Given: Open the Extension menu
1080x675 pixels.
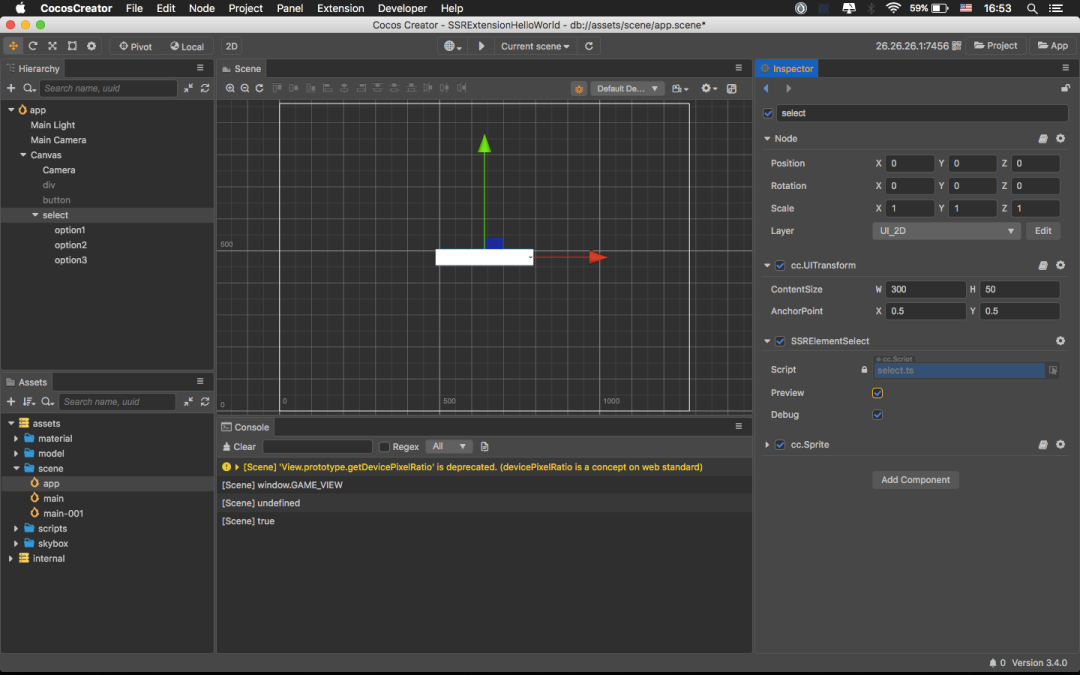Looking at the screenshot, I should pyautogui.click(x=340, y=8).
